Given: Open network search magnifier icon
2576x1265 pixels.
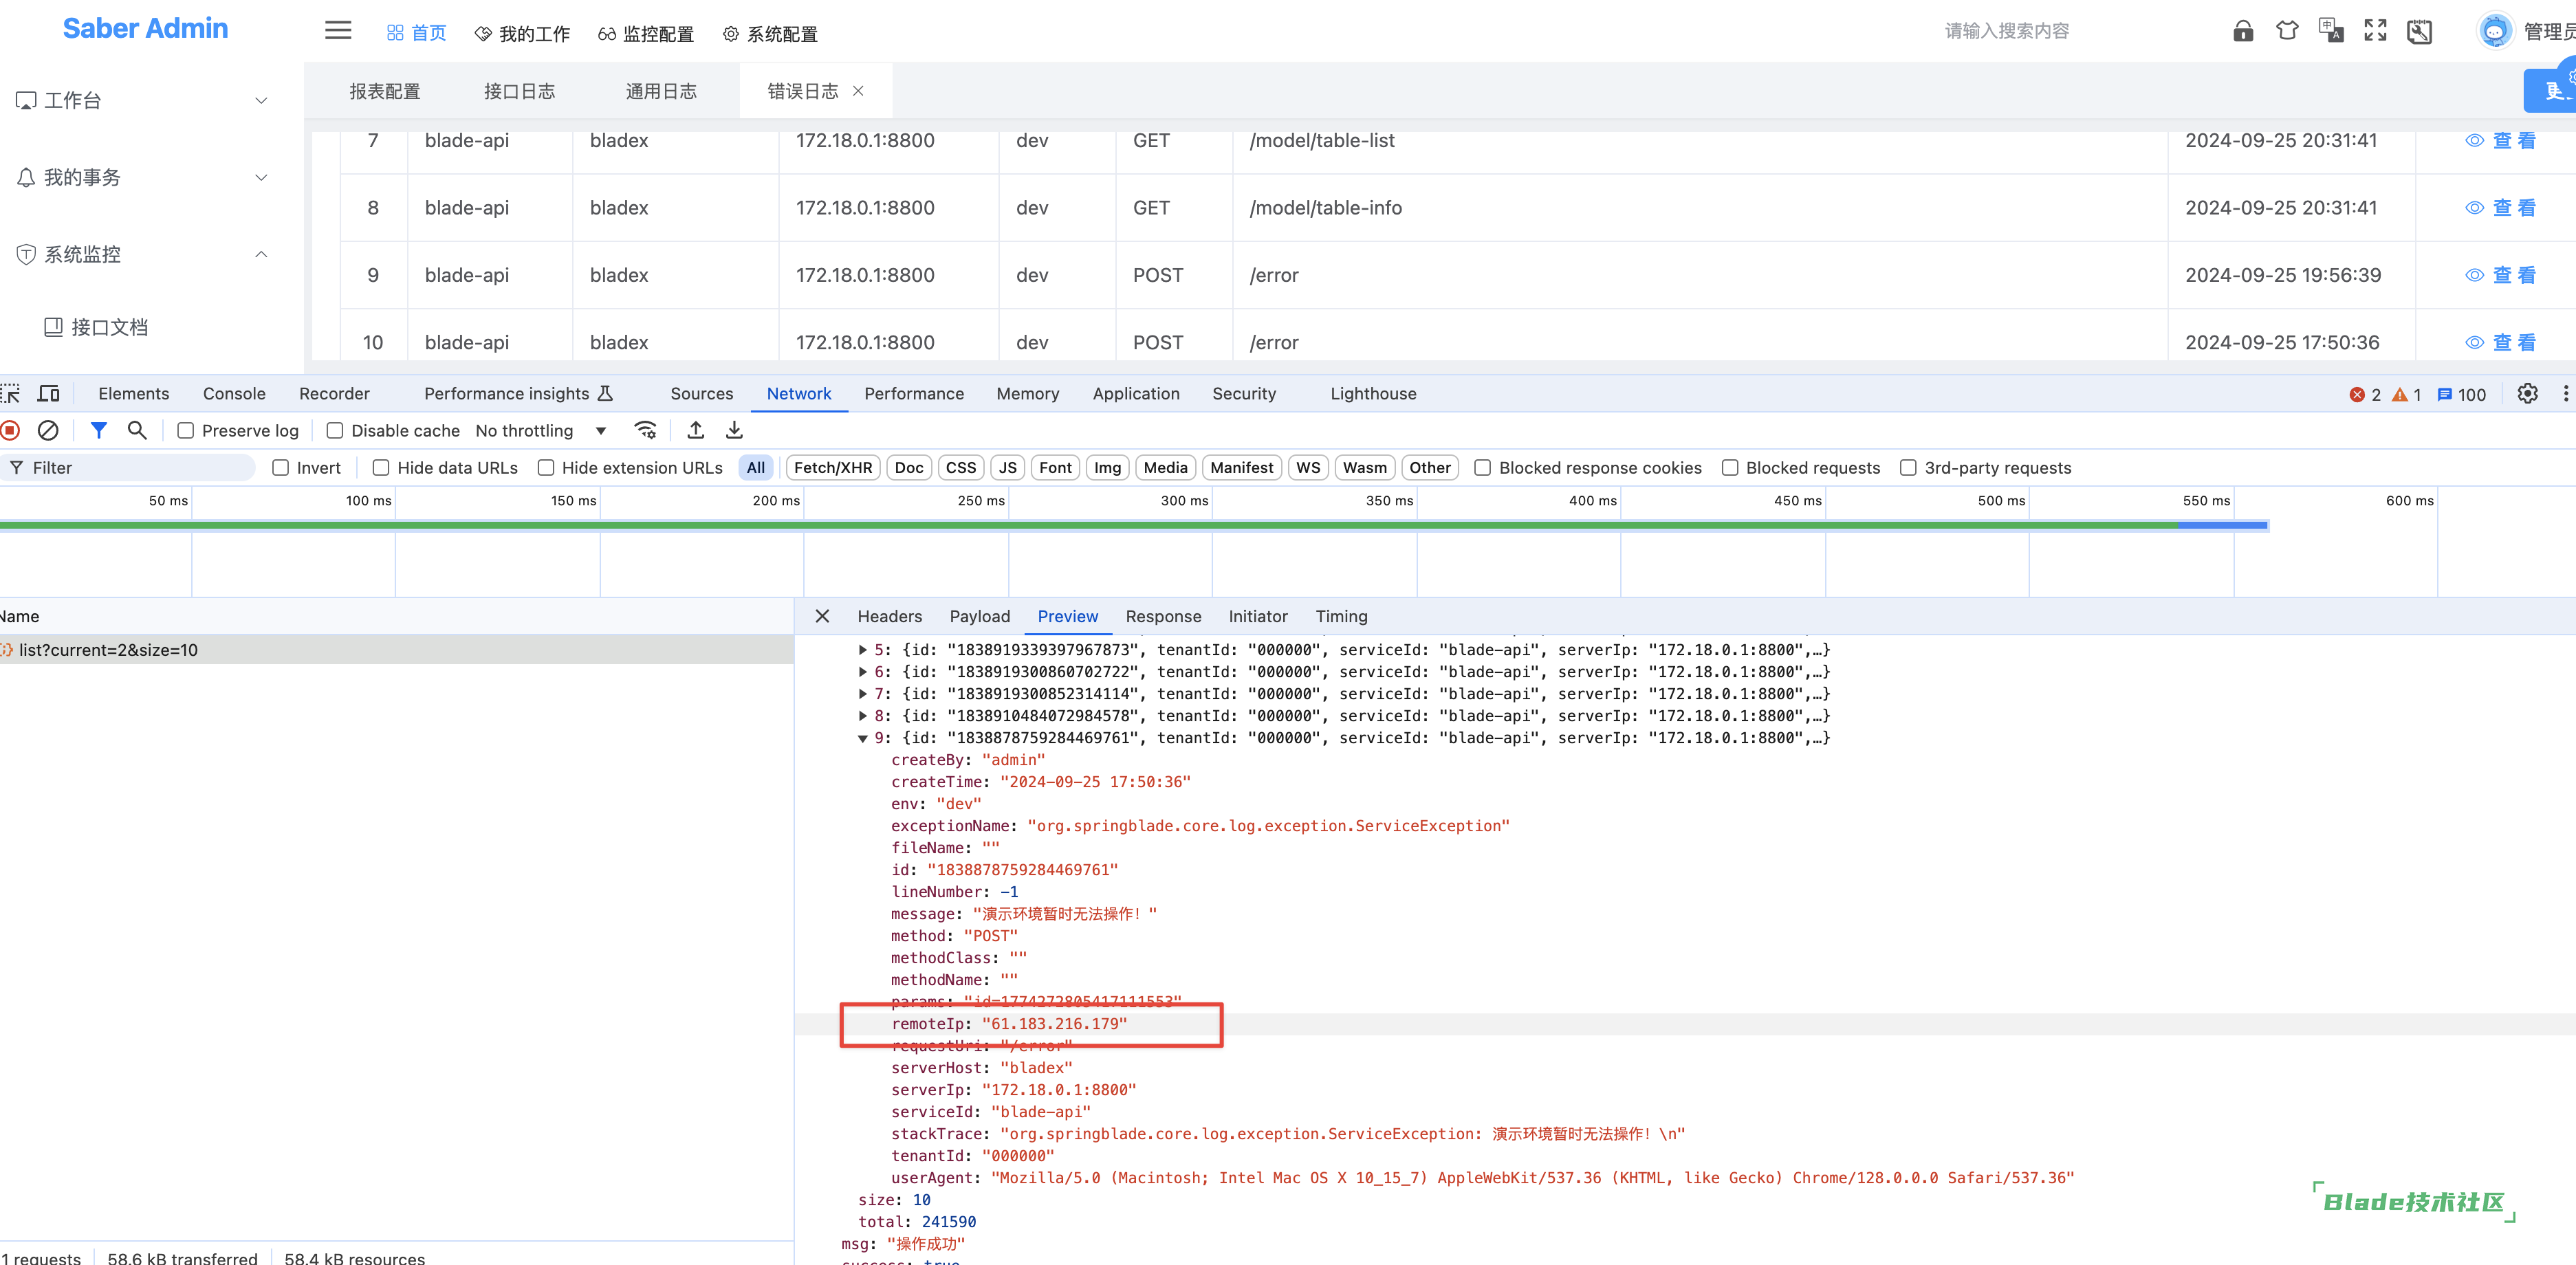Looking at the screenshot, I should [137, 431].
